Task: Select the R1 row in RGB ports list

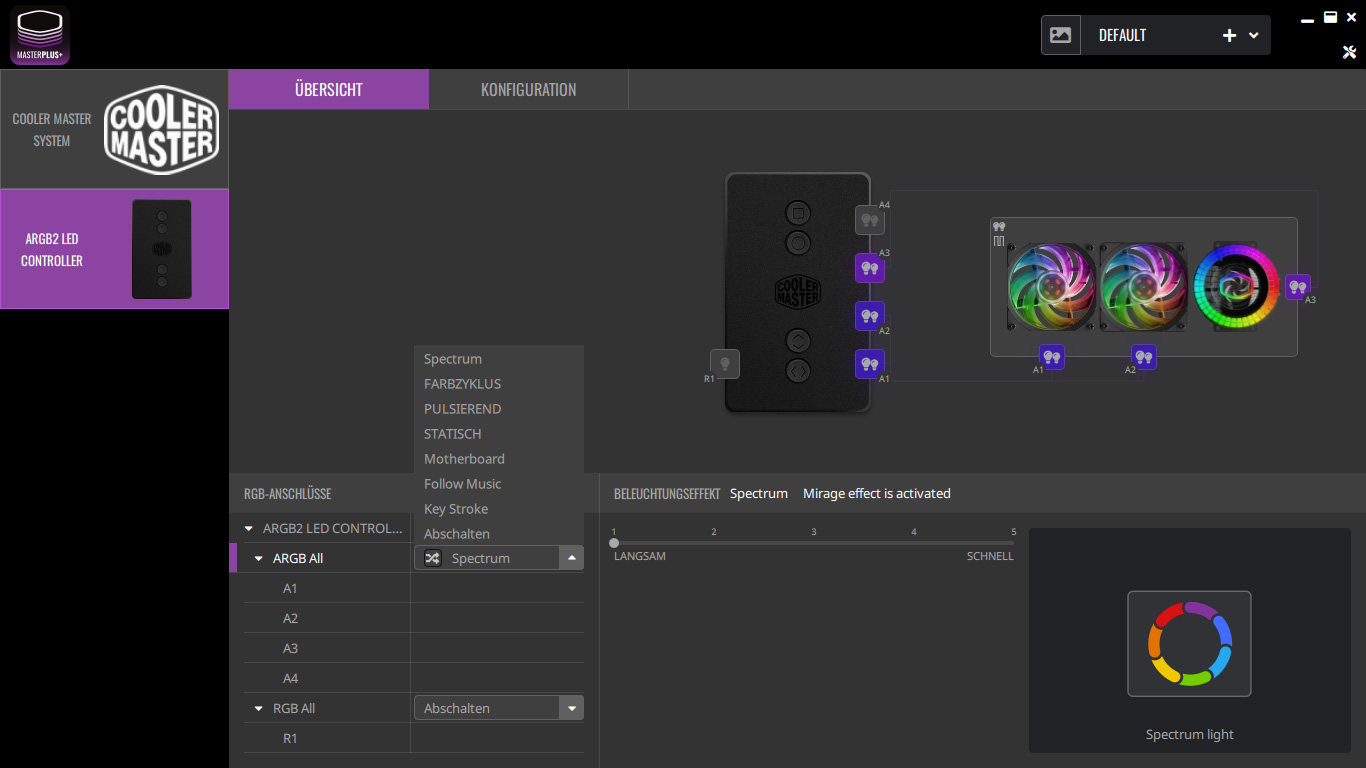Action: click(x=413, y=738)
